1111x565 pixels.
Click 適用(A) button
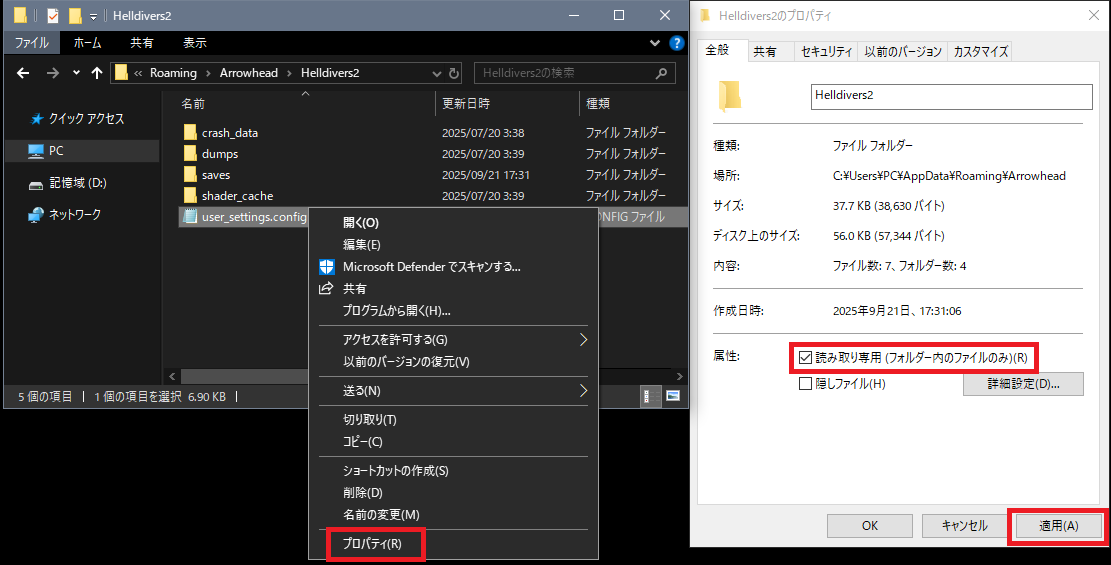[x=1059, y=526]
